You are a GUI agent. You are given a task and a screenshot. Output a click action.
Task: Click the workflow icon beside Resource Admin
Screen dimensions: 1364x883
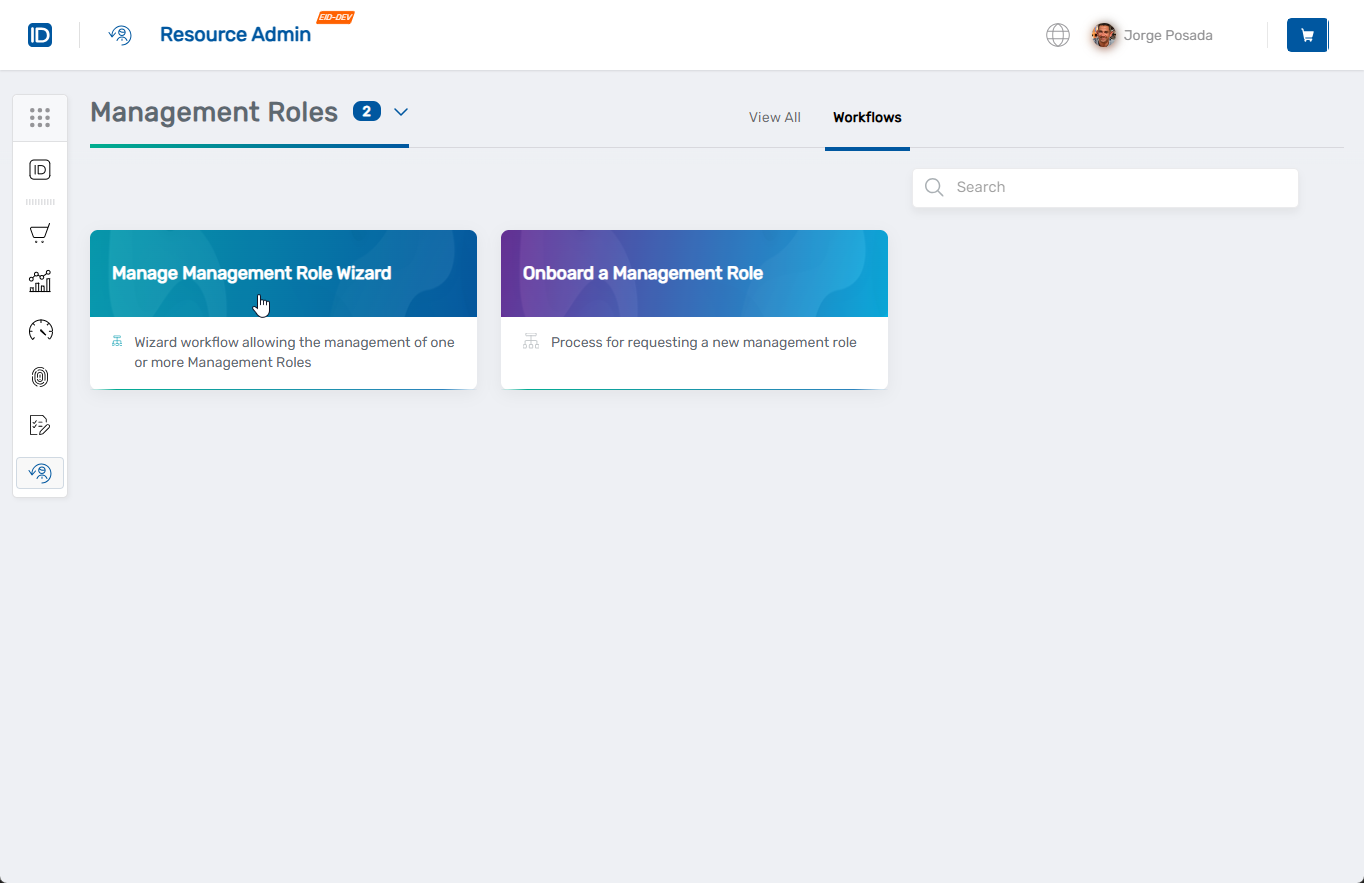pyautogui.click(x=120, y=34)
